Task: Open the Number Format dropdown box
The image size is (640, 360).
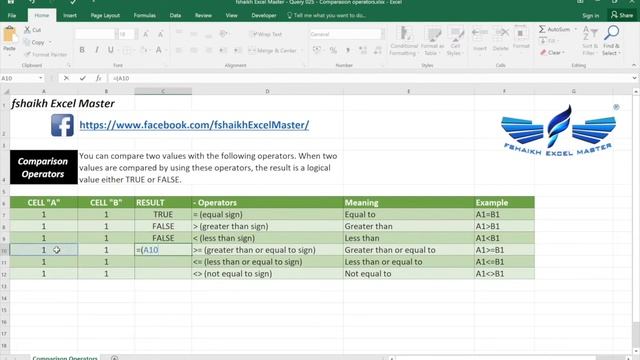Action: pos(347,34)
